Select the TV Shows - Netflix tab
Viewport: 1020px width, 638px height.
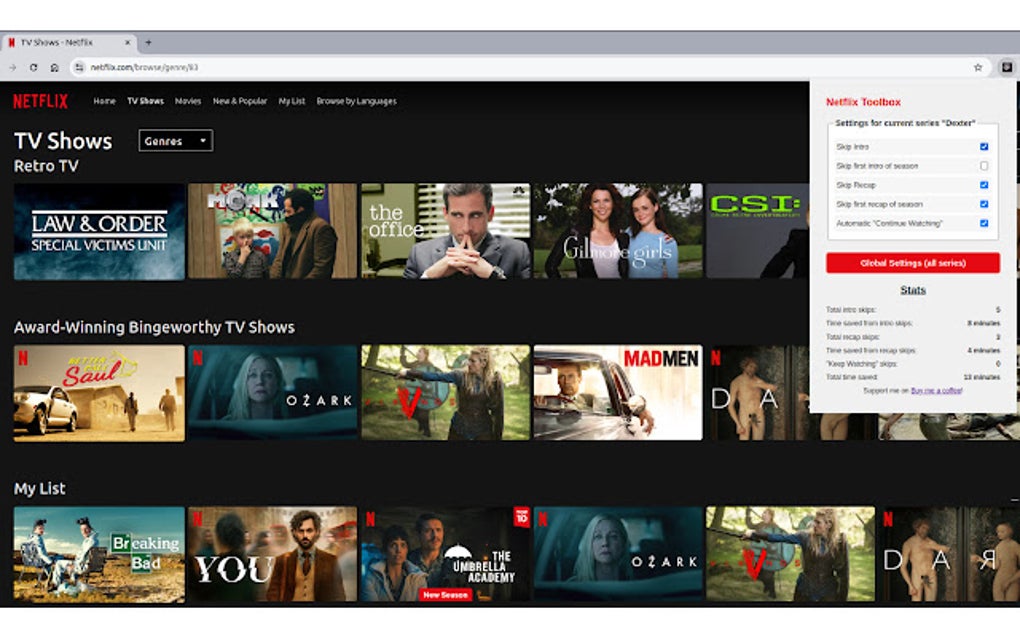pos(68,42)
